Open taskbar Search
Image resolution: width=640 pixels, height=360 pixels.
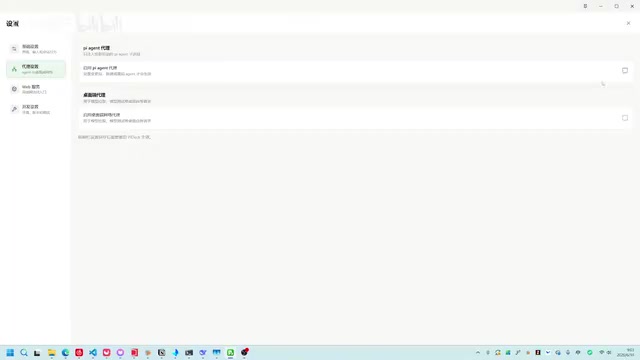click(24, 352)
